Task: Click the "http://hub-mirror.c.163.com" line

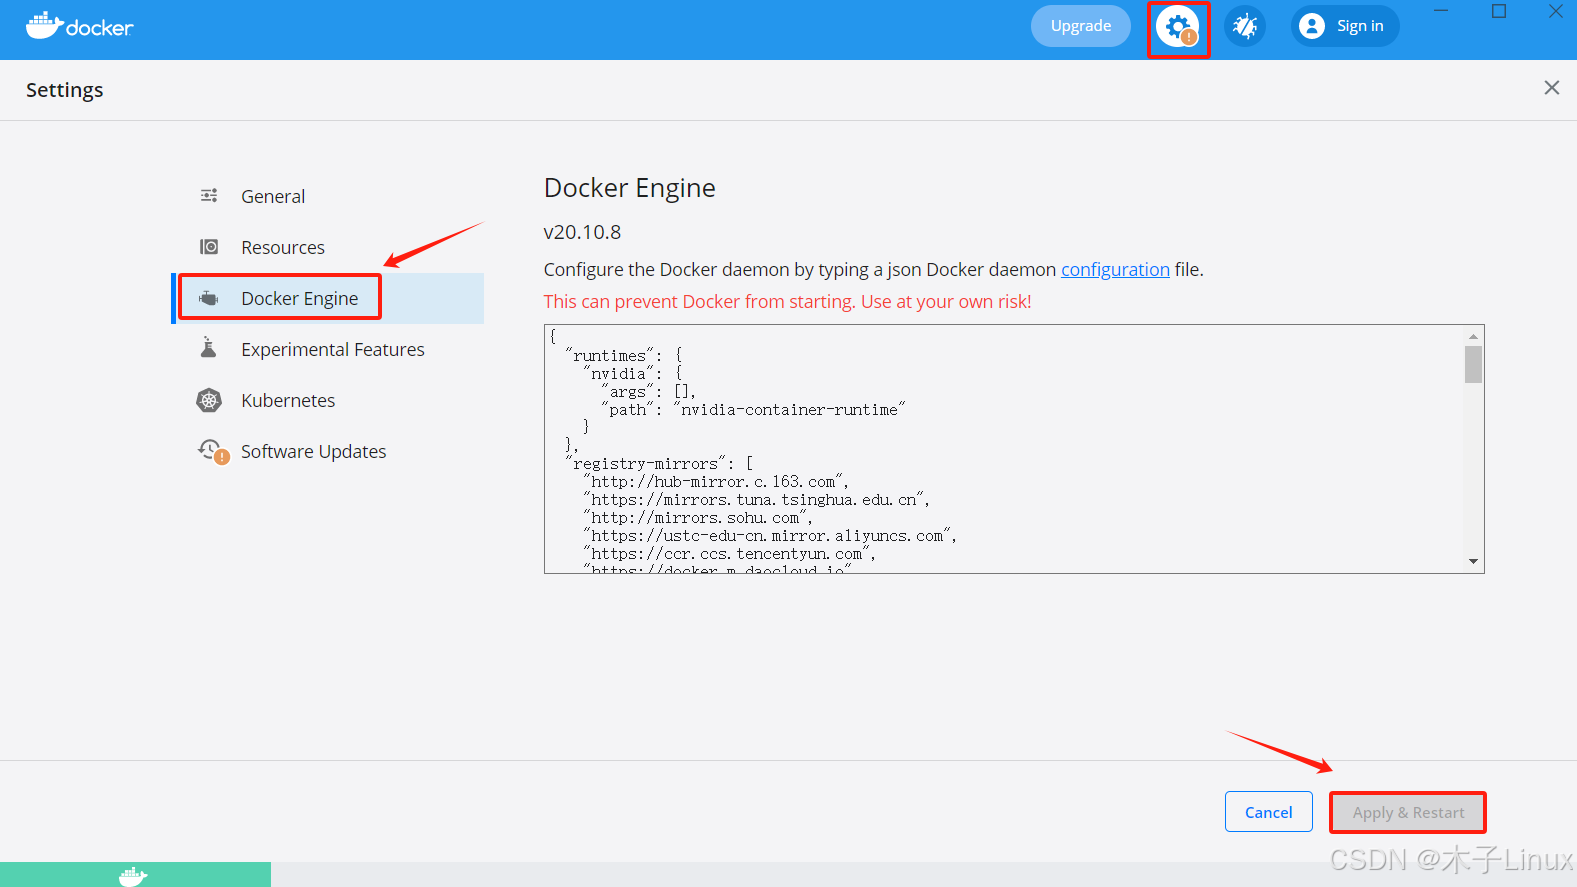Action: pos(716,481)
